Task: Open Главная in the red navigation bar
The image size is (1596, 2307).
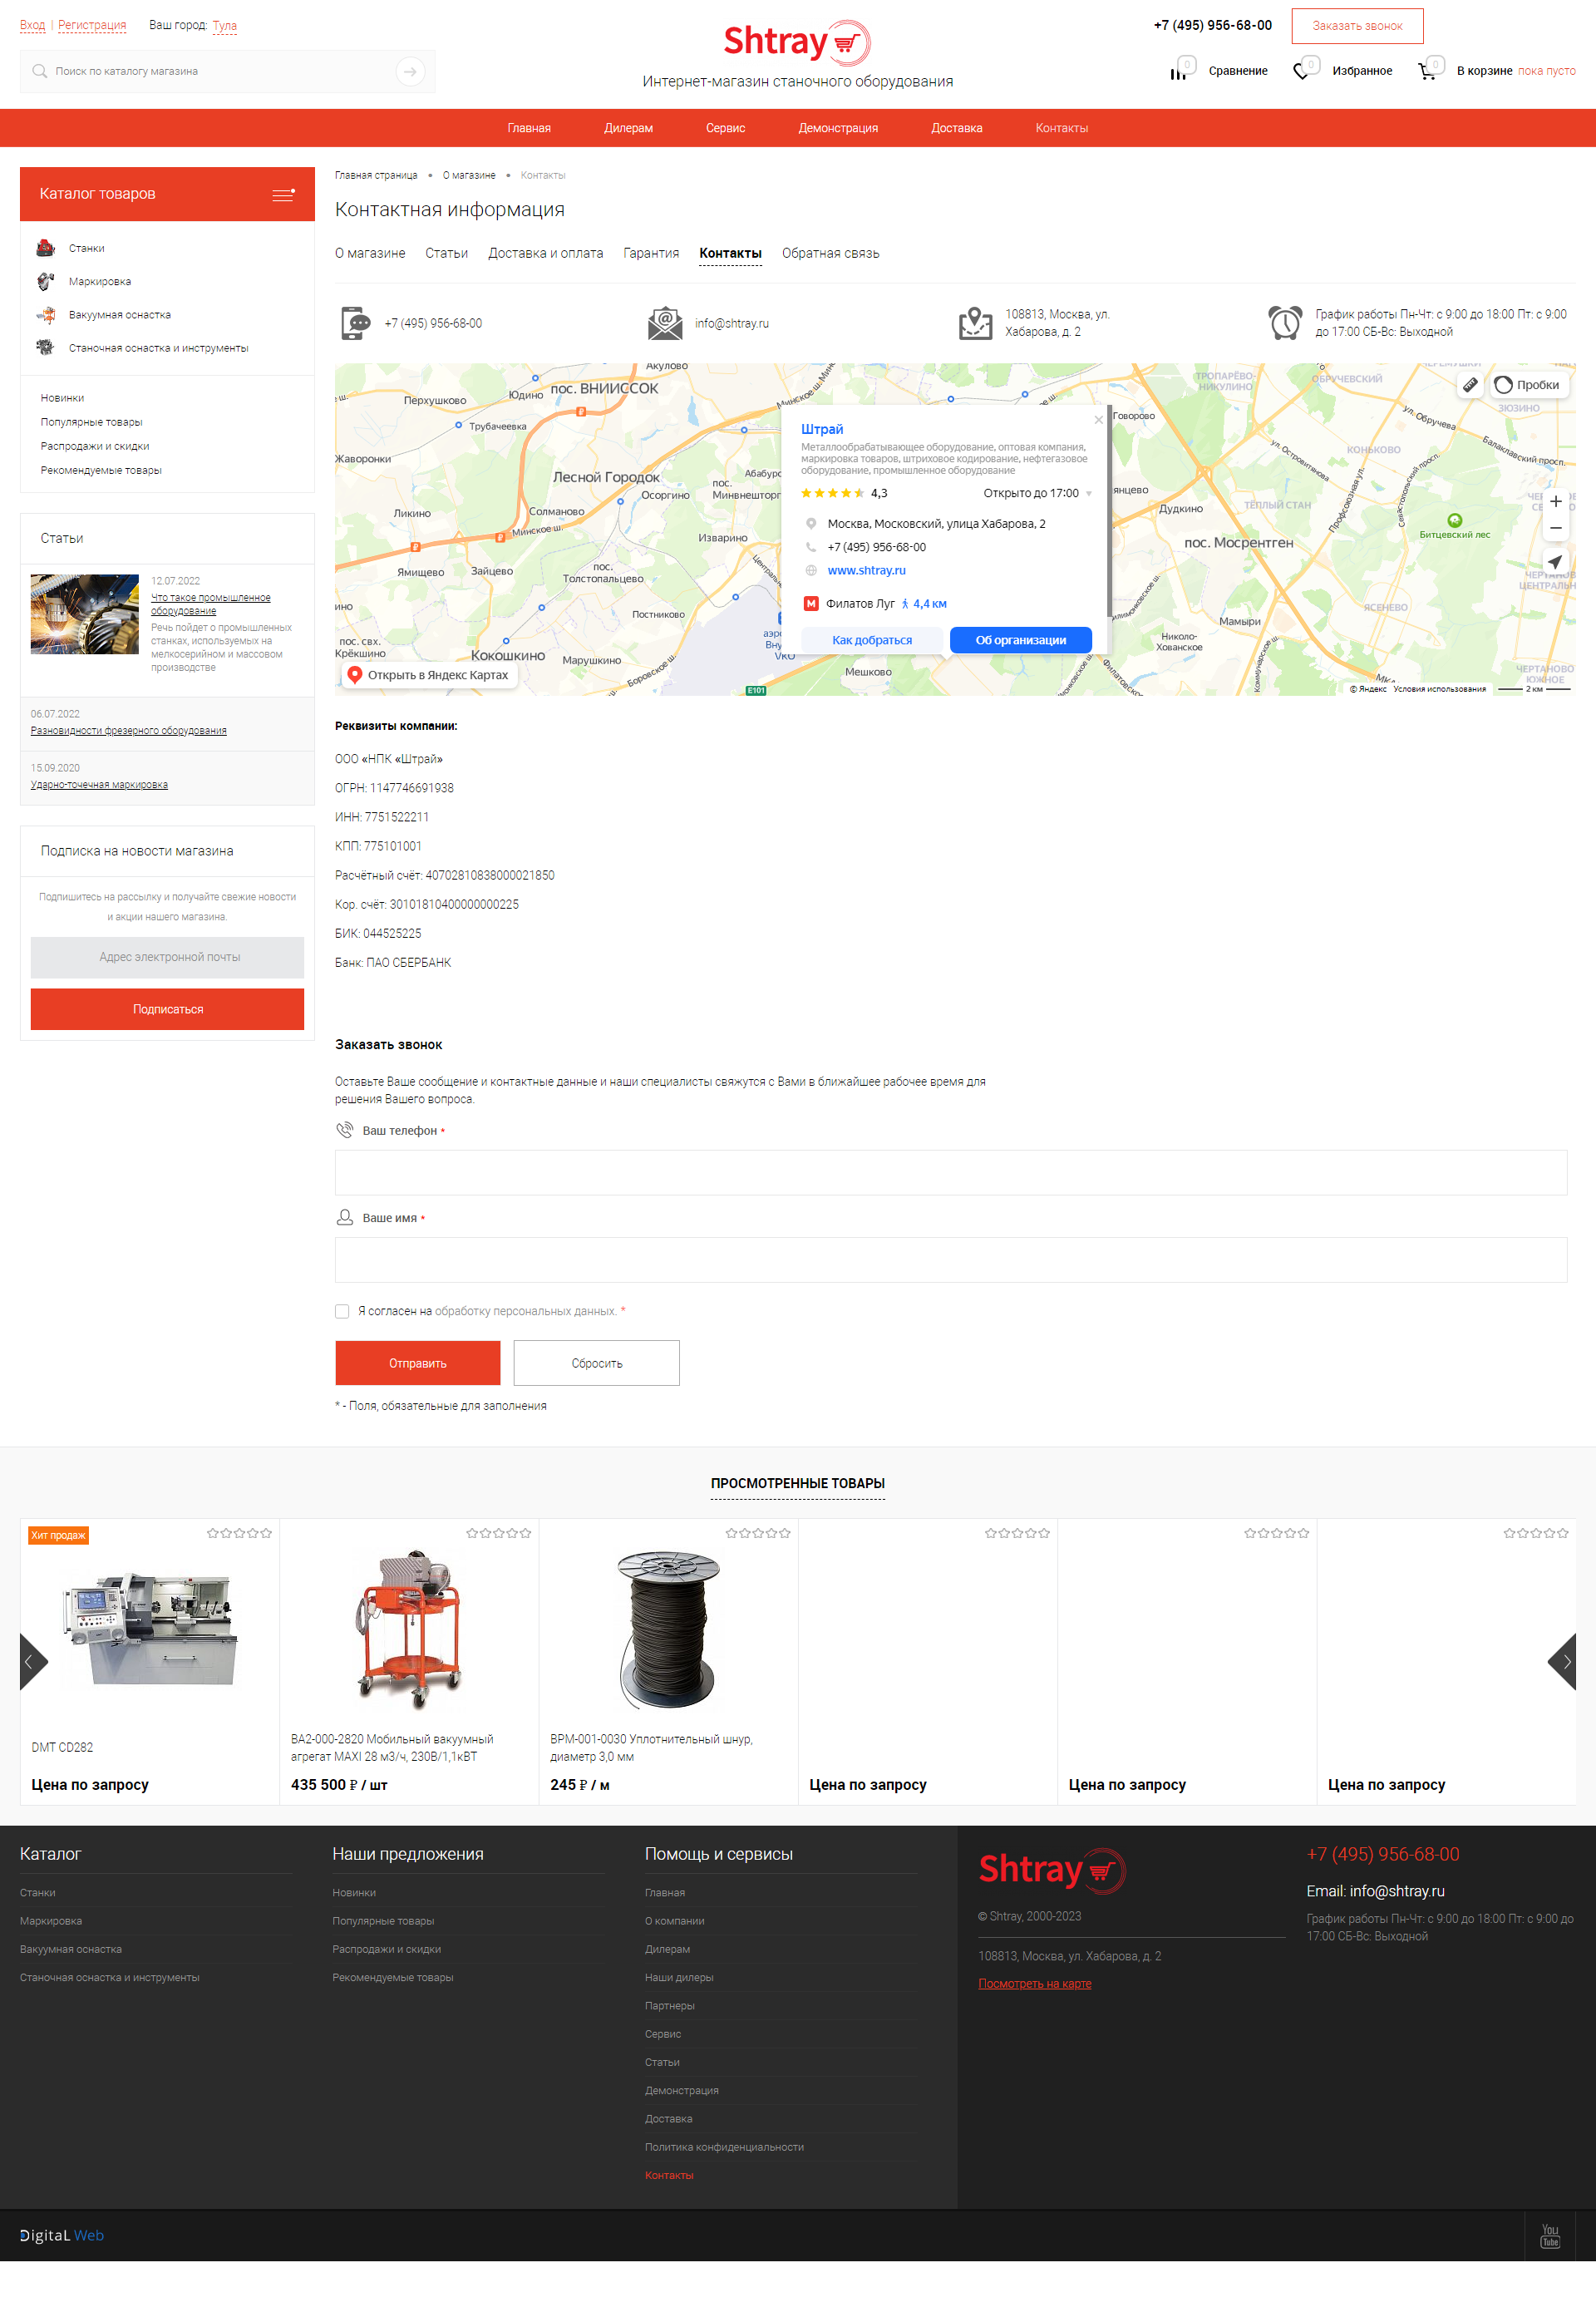Action: click(x=529, y=128)
